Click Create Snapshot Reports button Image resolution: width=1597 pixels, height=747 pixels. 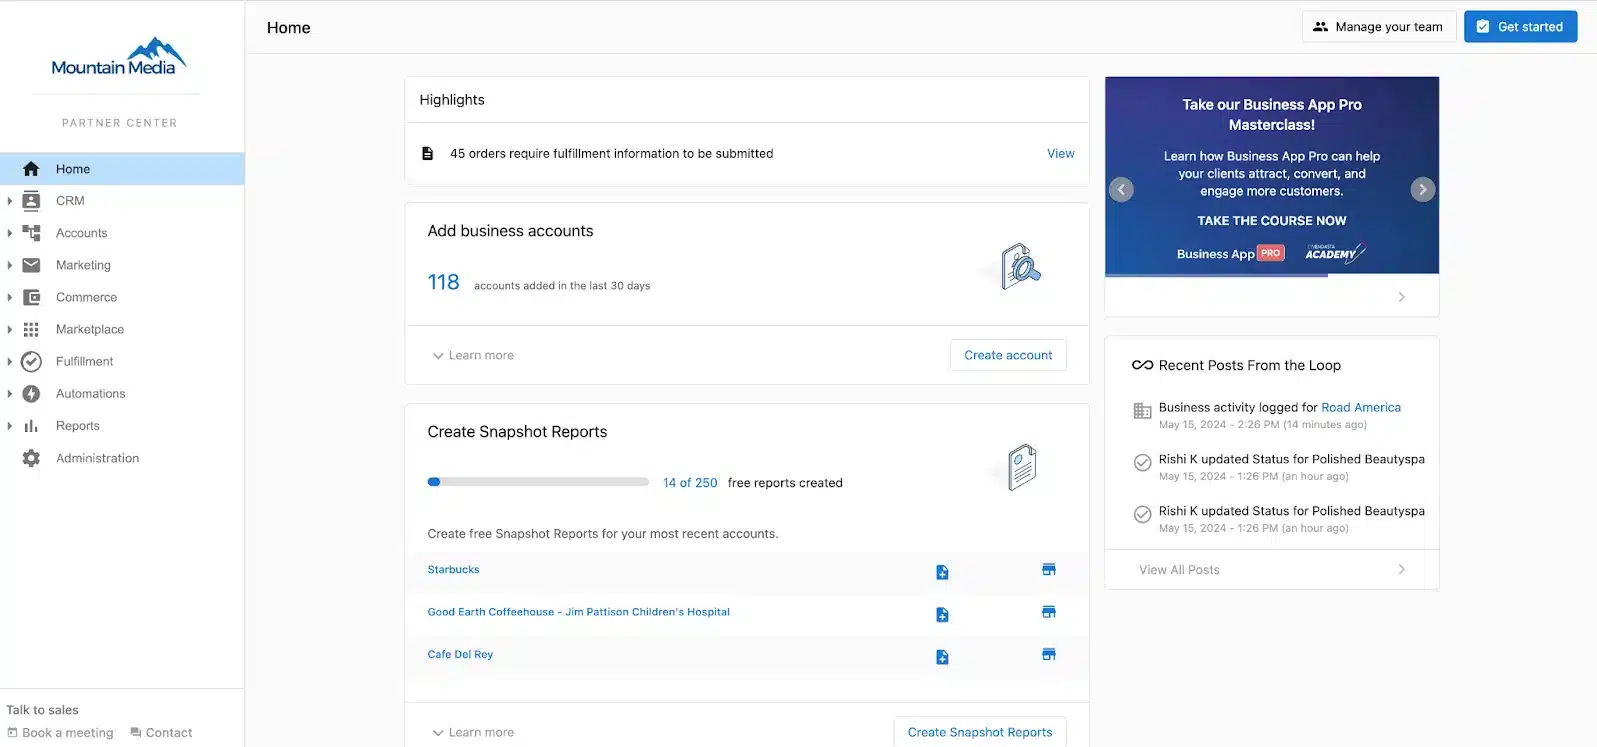point(980,732)
